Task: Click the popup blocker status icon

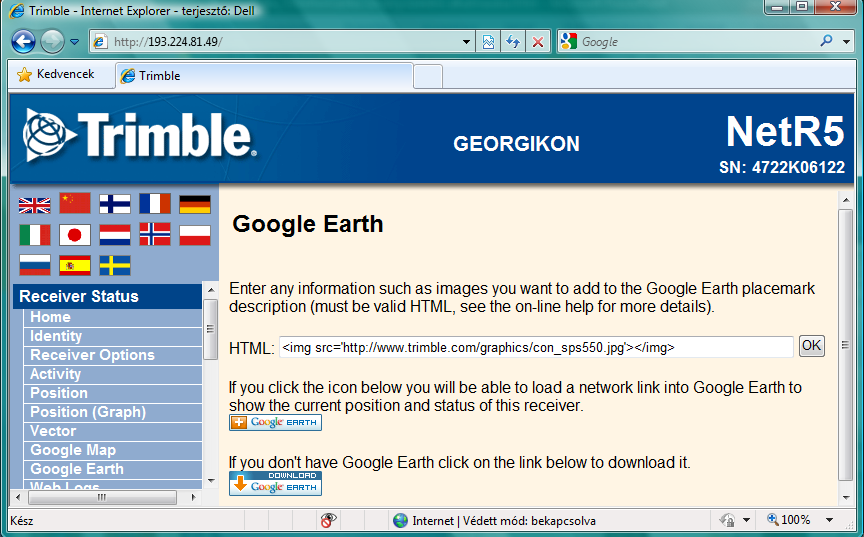Action: pyautogui.click(x=328, y=520)
